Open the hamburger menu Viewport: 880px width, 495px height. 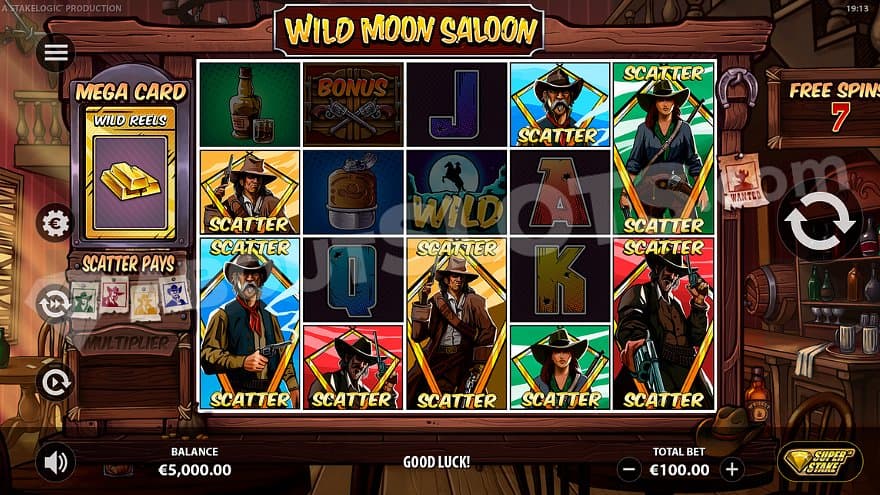[x=55, y=53]
